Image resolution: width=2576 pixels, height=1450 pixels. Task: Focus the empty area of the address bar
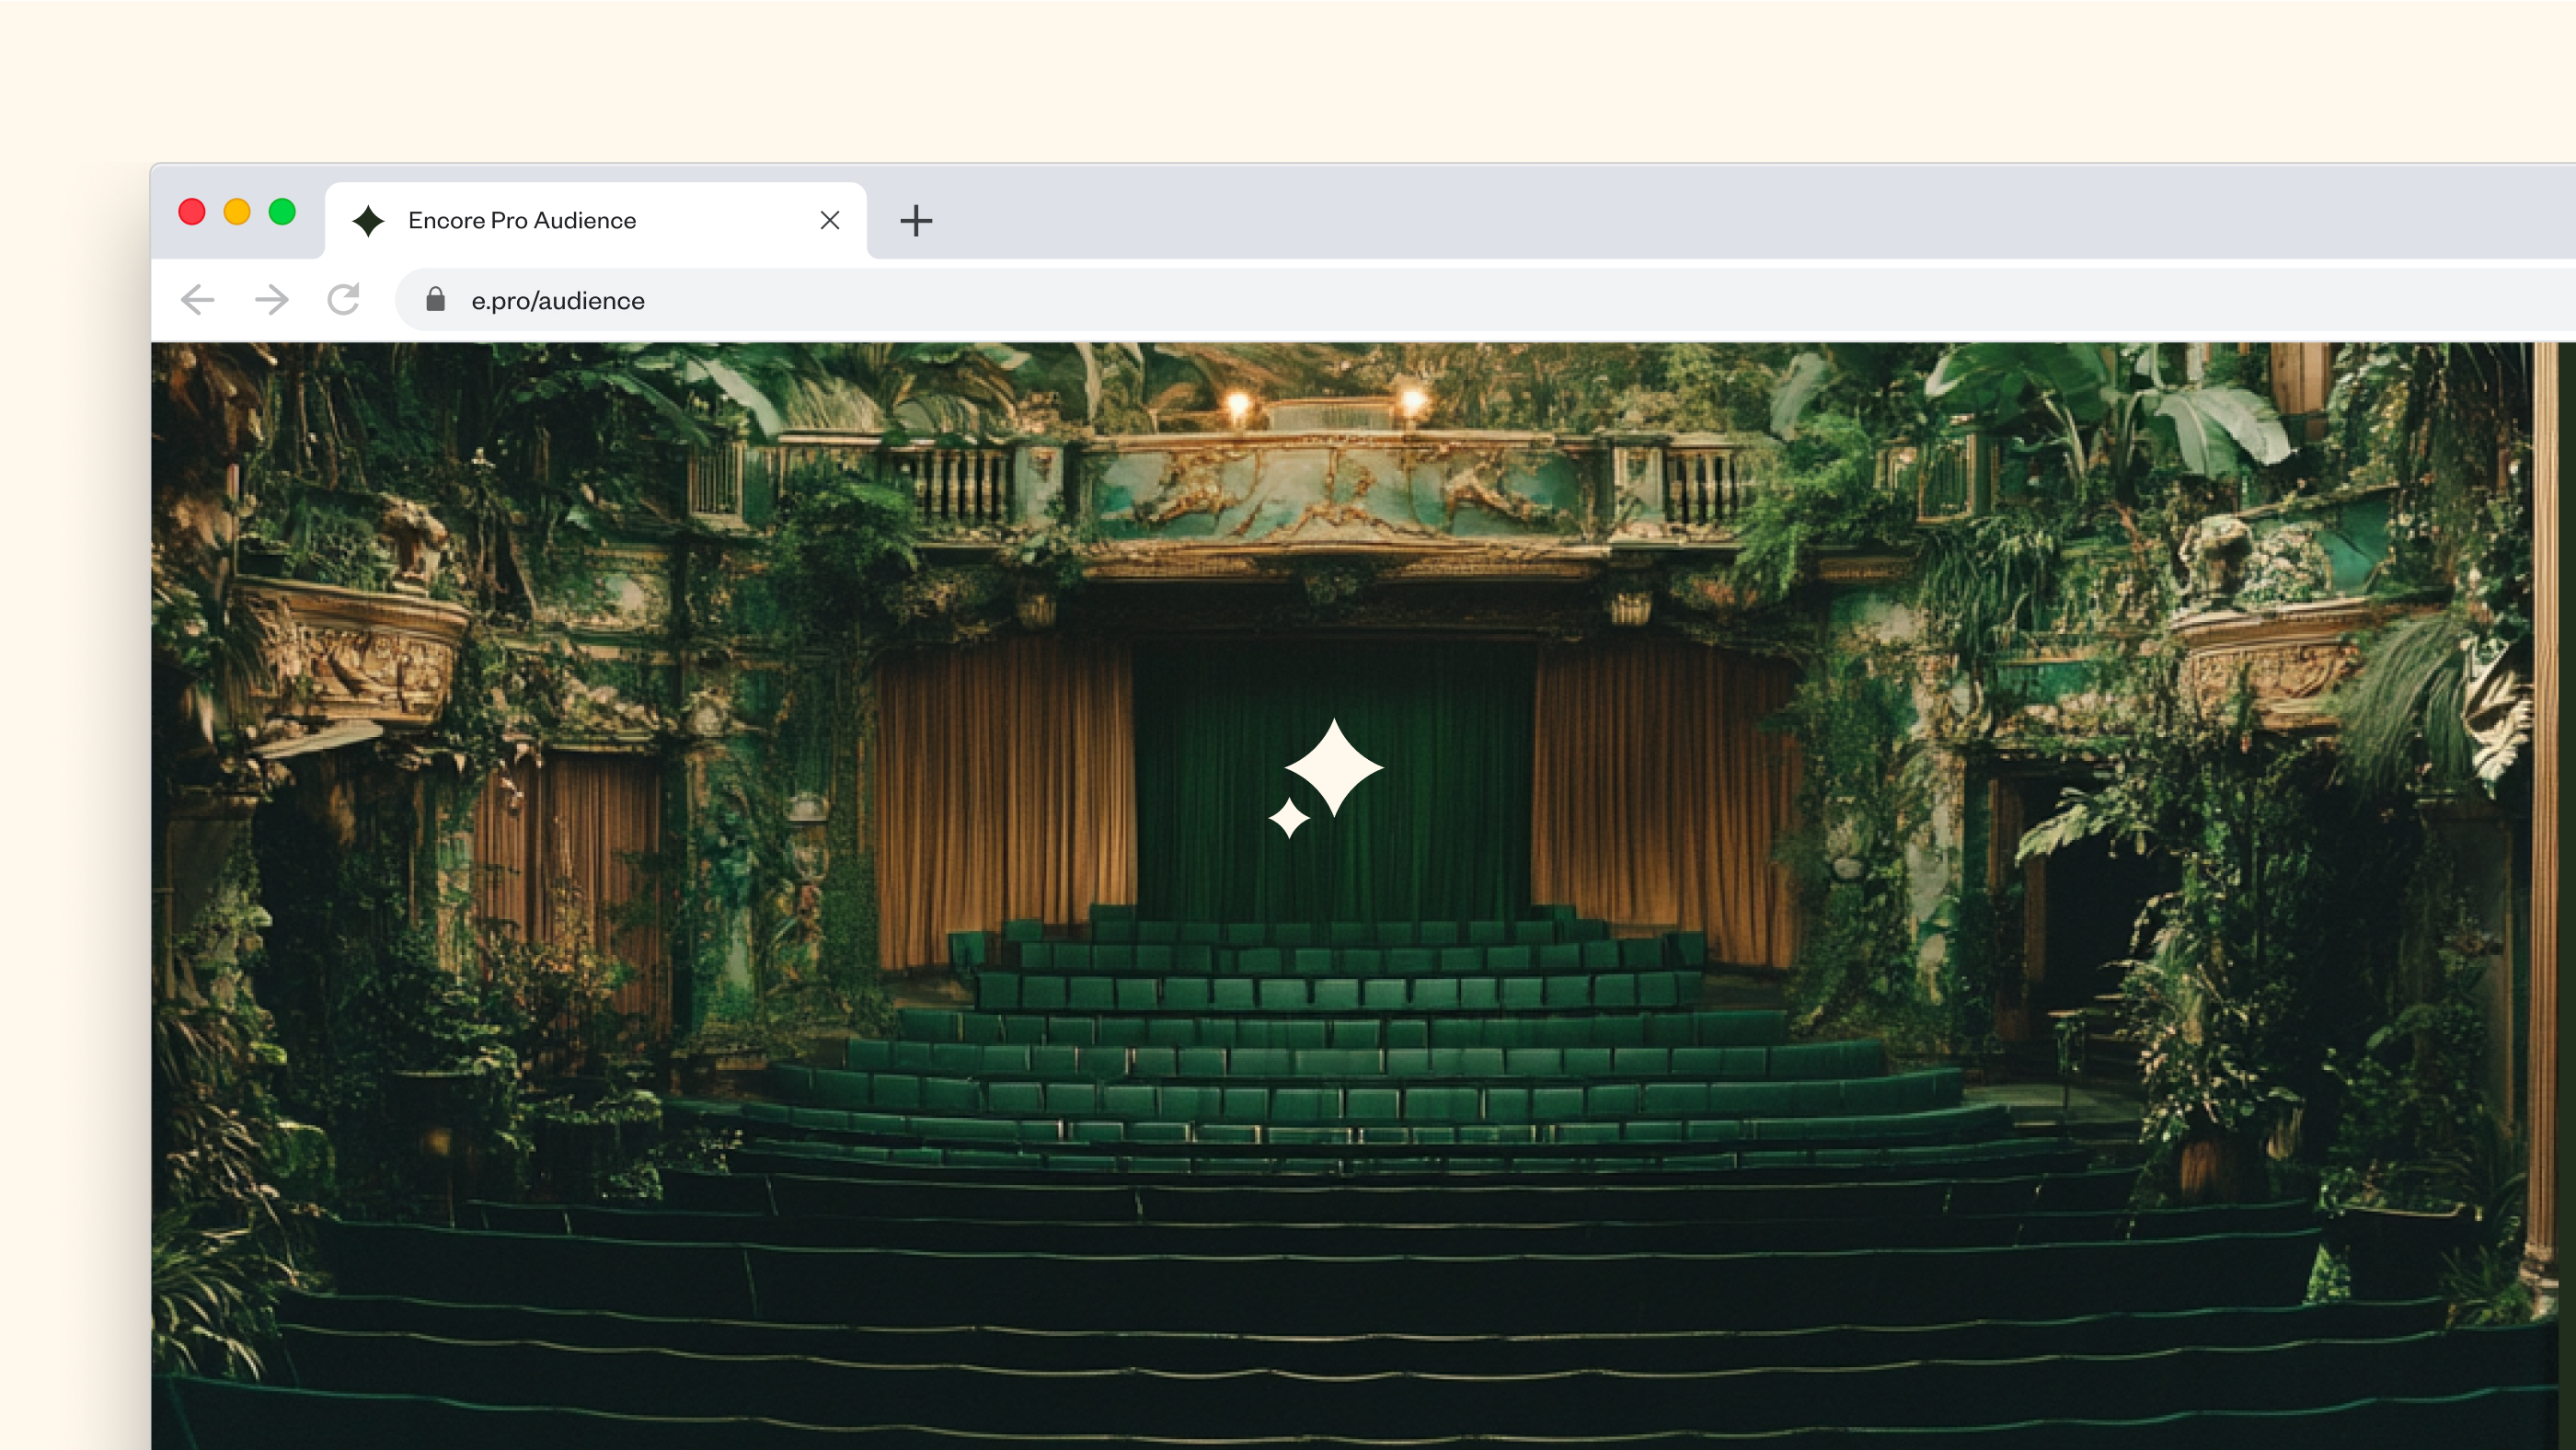click(1500, 300)
